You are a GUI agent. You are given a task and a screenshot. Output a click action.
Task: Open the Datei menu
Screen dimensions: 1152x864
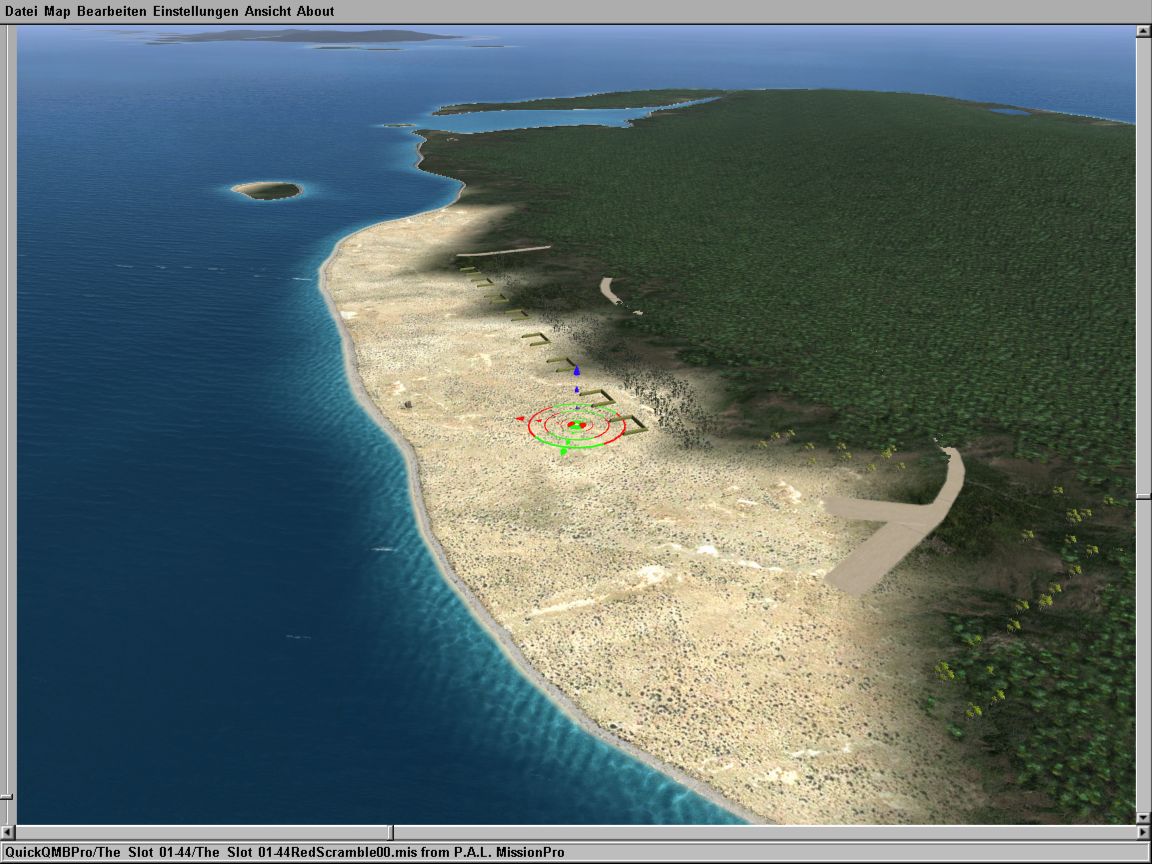coord(21,11)
